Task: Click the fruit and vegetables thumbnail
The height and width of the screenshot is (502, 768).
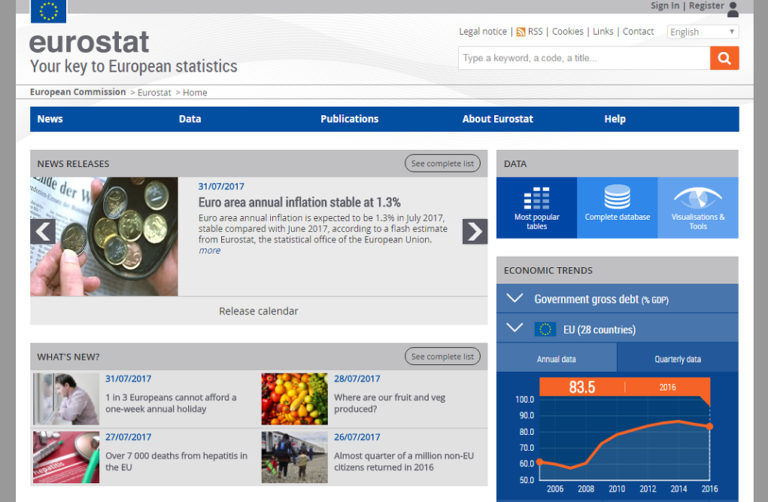Action: pyautogui.click(x=294, y=399)
